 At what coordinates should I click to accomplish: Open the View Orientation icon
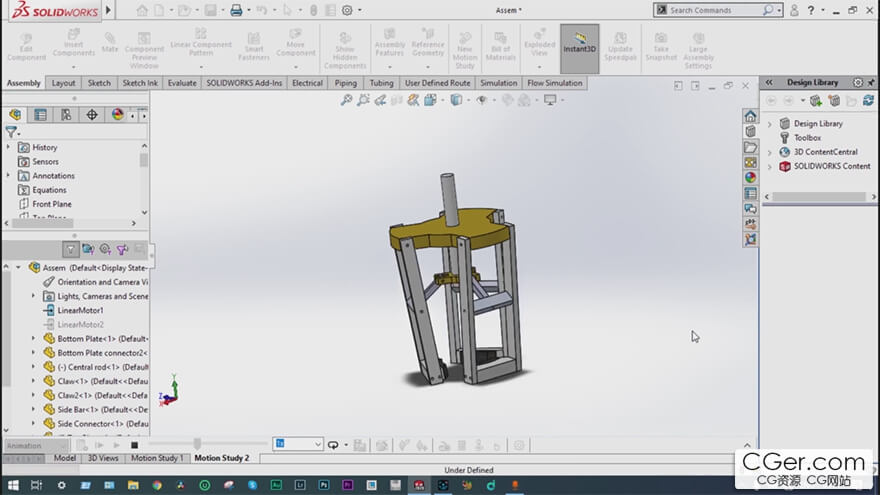430,100
